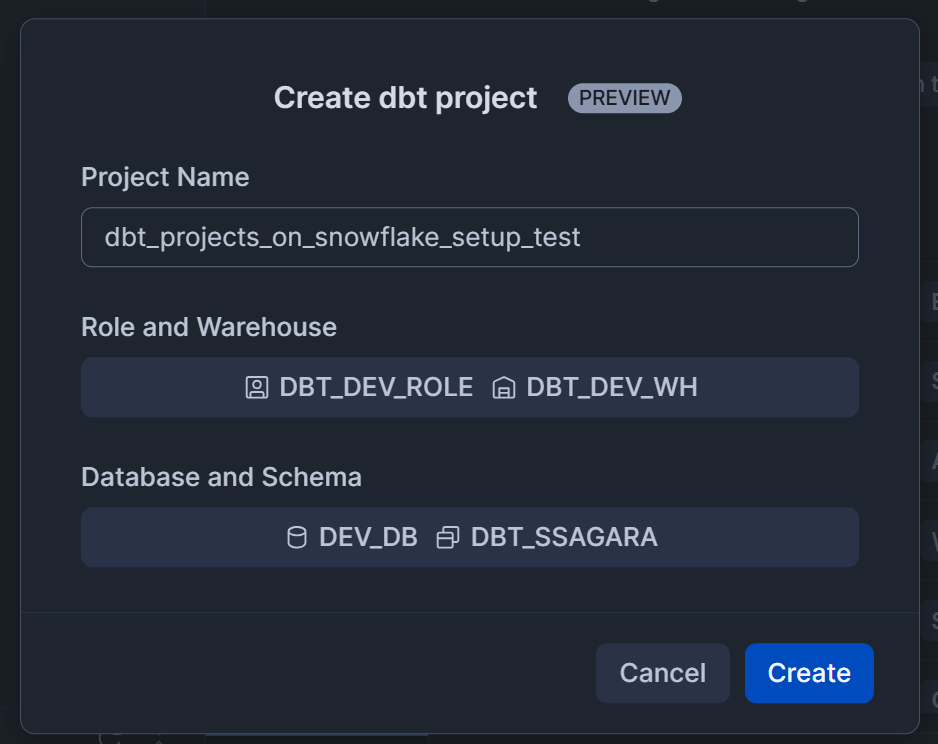Select the DBT_DEV_WH warehouse text
The height and width of the screenshot is (744, 938).
612,388
